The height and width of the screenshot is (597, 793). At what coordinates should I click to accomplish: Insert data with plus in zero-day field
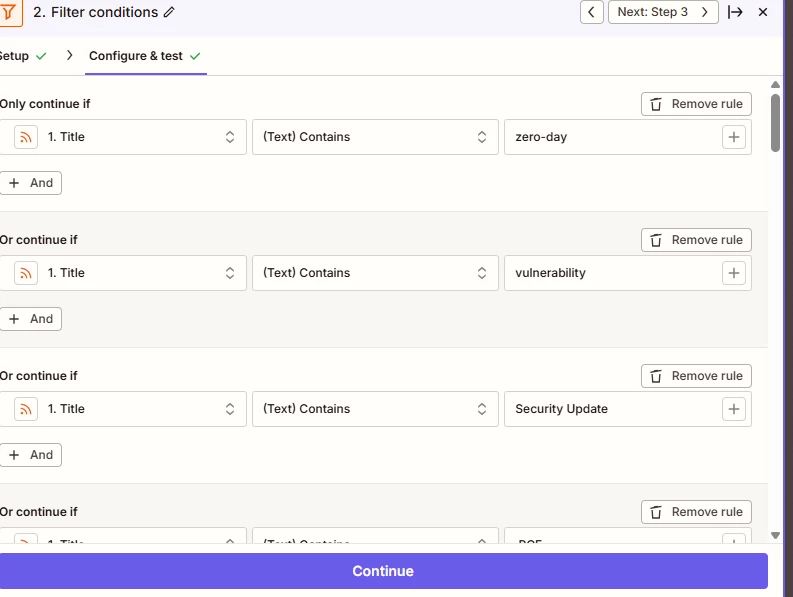coord(734,137)
